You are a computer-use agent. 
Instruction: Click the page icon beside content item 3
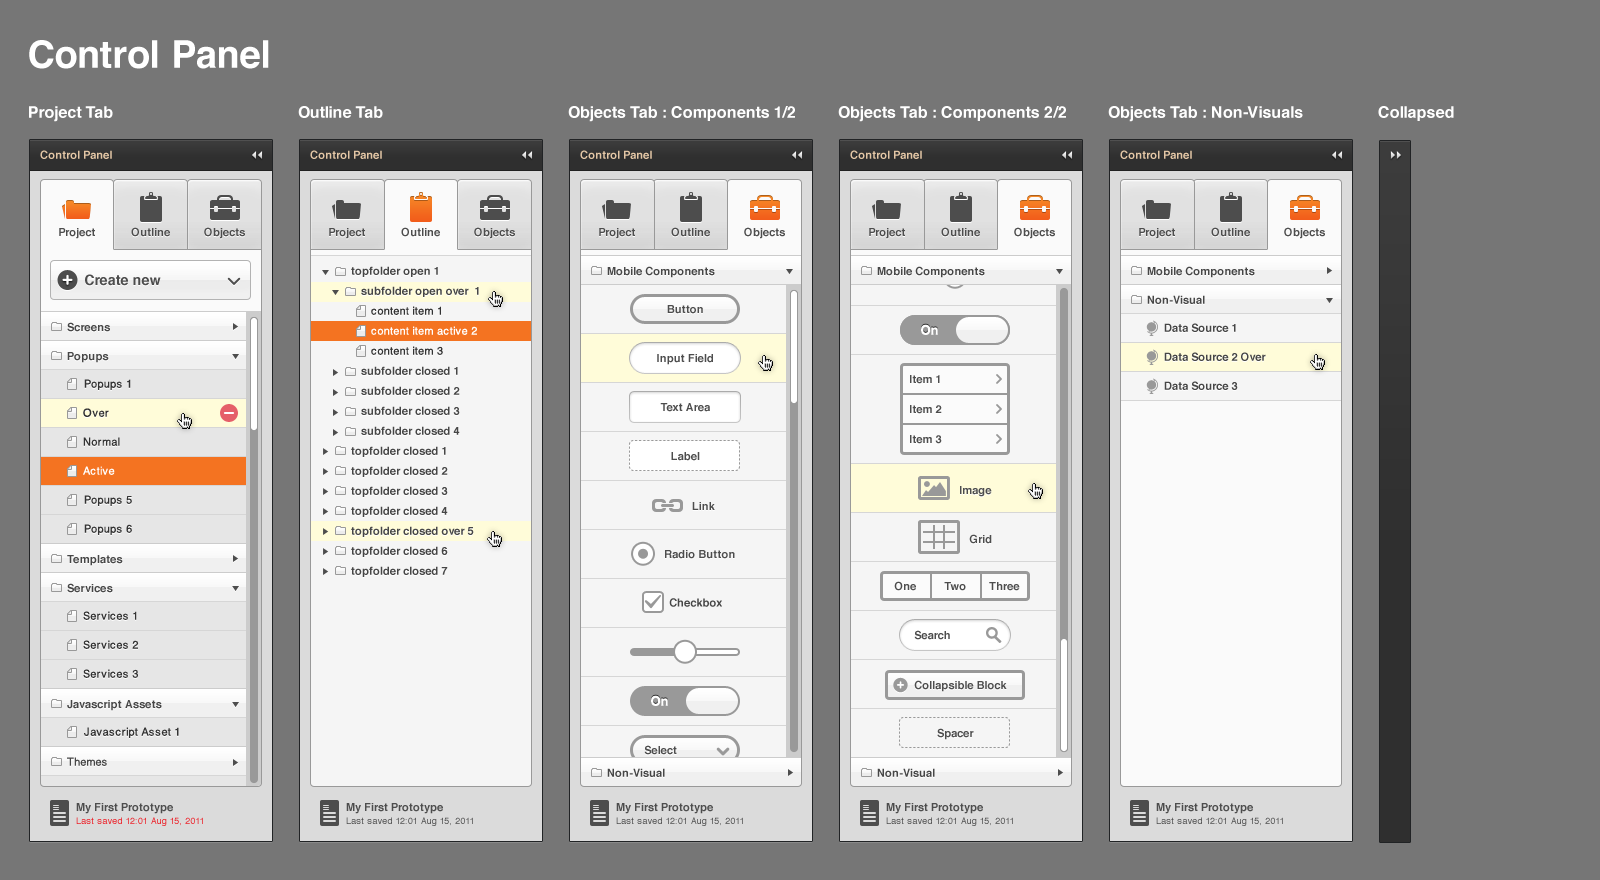coord(361,351)
